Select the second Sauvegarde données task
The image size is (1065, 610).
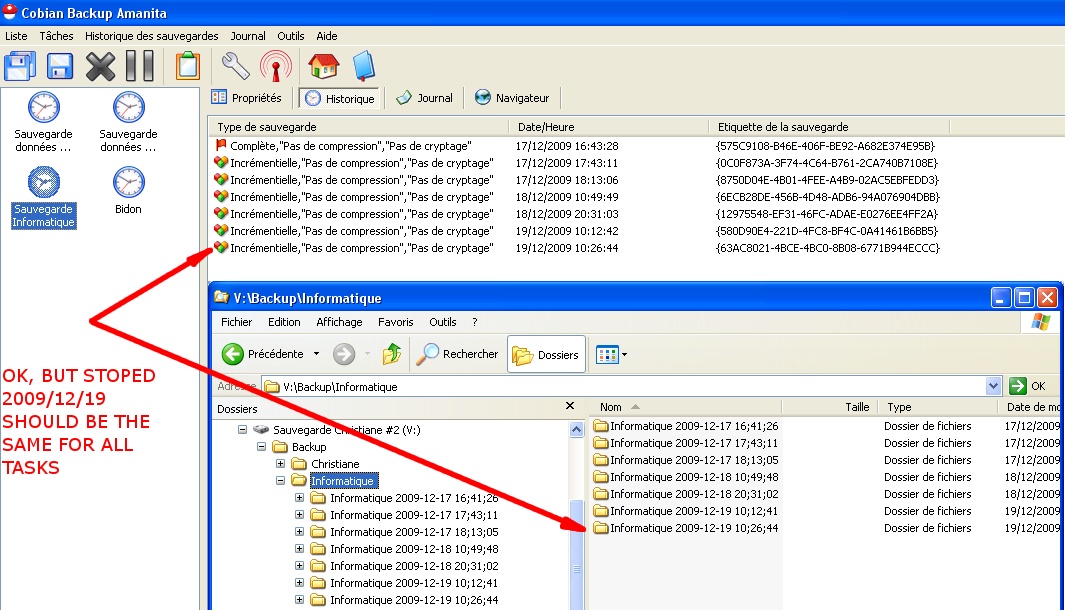(x=128, y=122)
